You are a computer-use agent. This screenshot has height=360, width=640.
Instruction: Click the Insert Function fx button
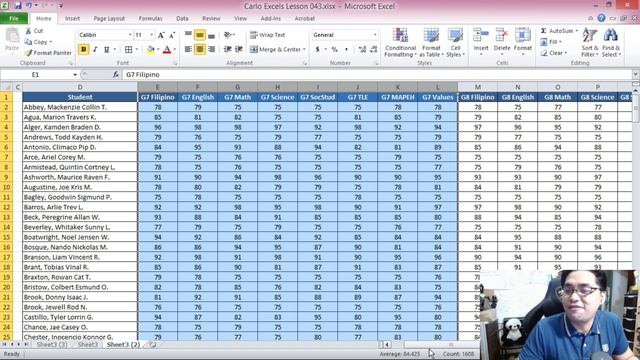coord(116,75)
